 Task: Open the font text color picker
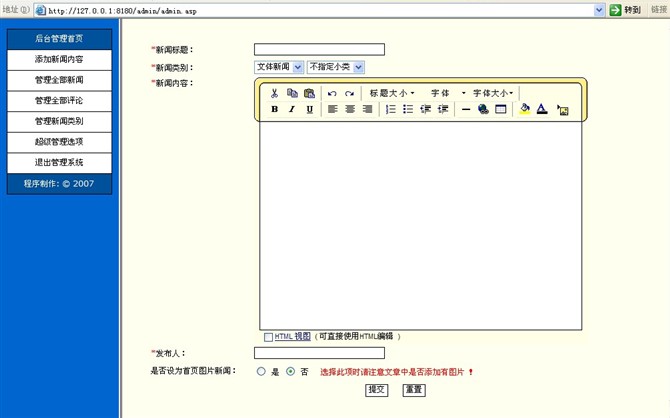(542, 109)
